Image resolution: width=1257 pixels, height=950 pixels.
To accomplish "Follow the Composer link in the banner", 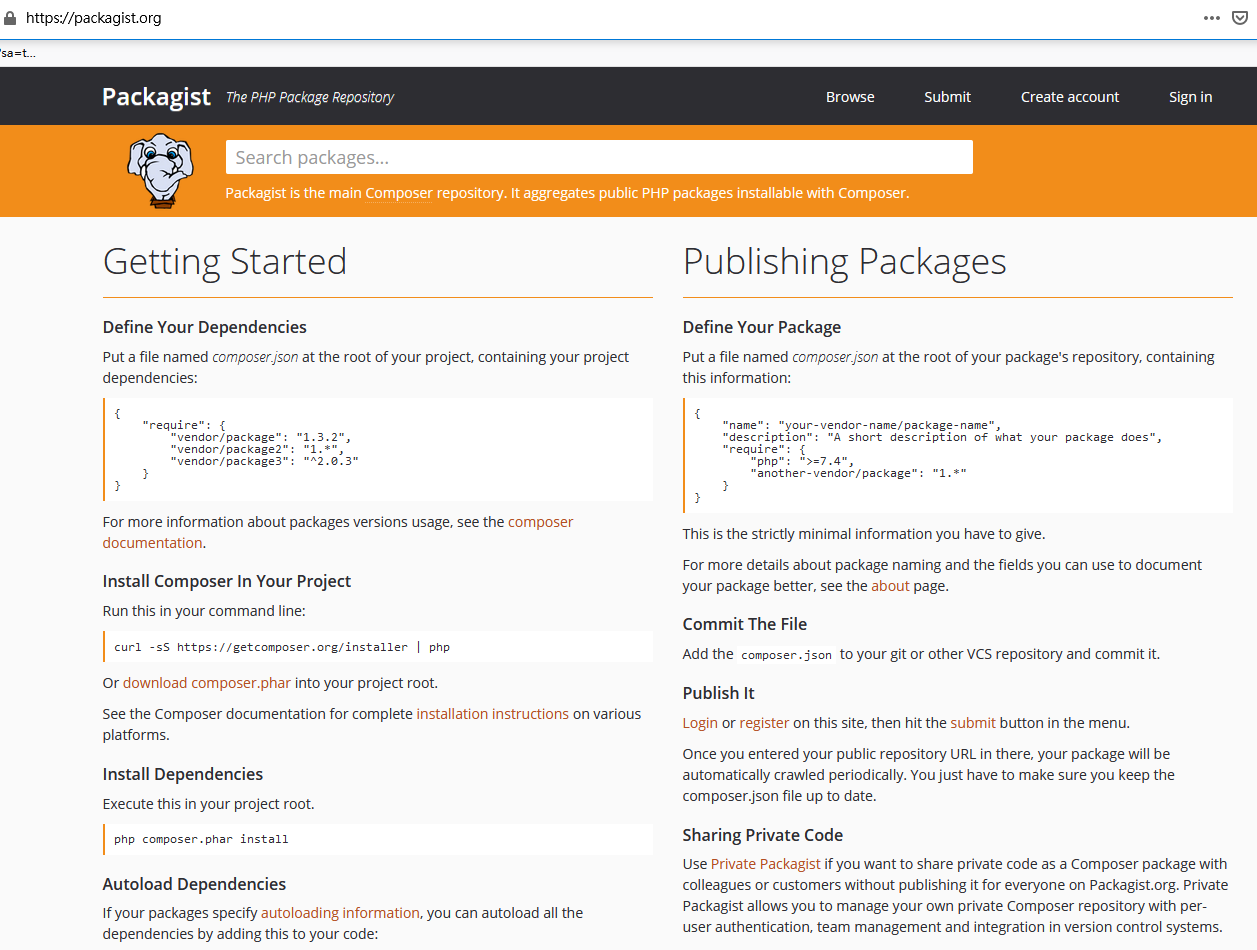I will pos(399,193).
